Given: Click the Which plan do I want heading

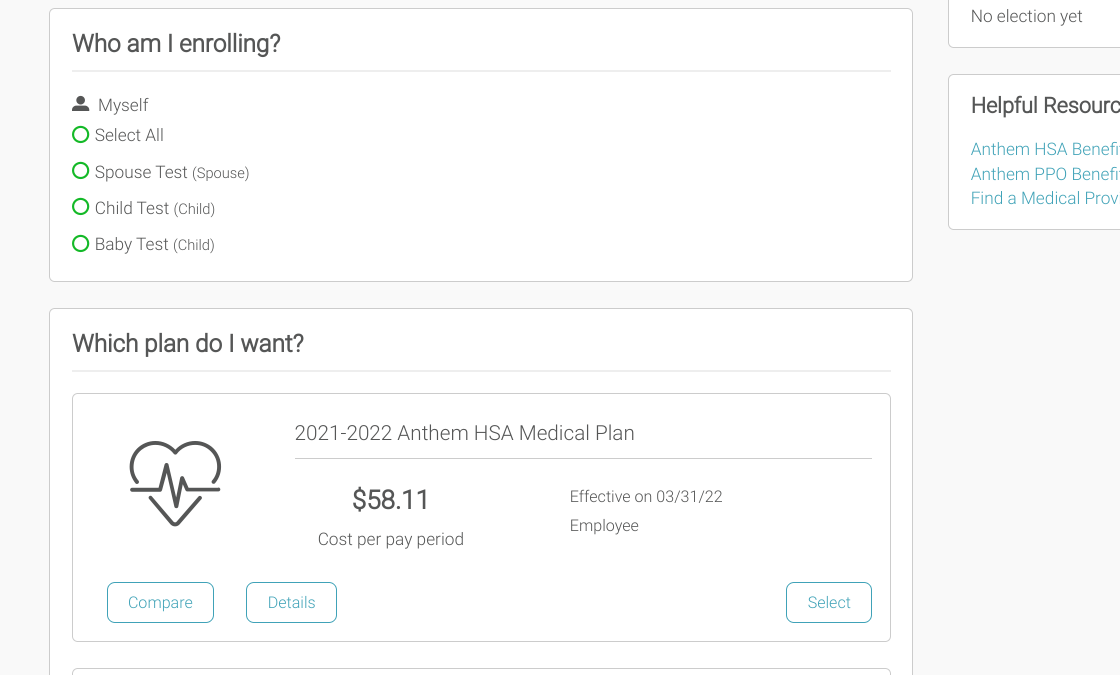Looking at the screenshot, I should (x=188, y=343).
